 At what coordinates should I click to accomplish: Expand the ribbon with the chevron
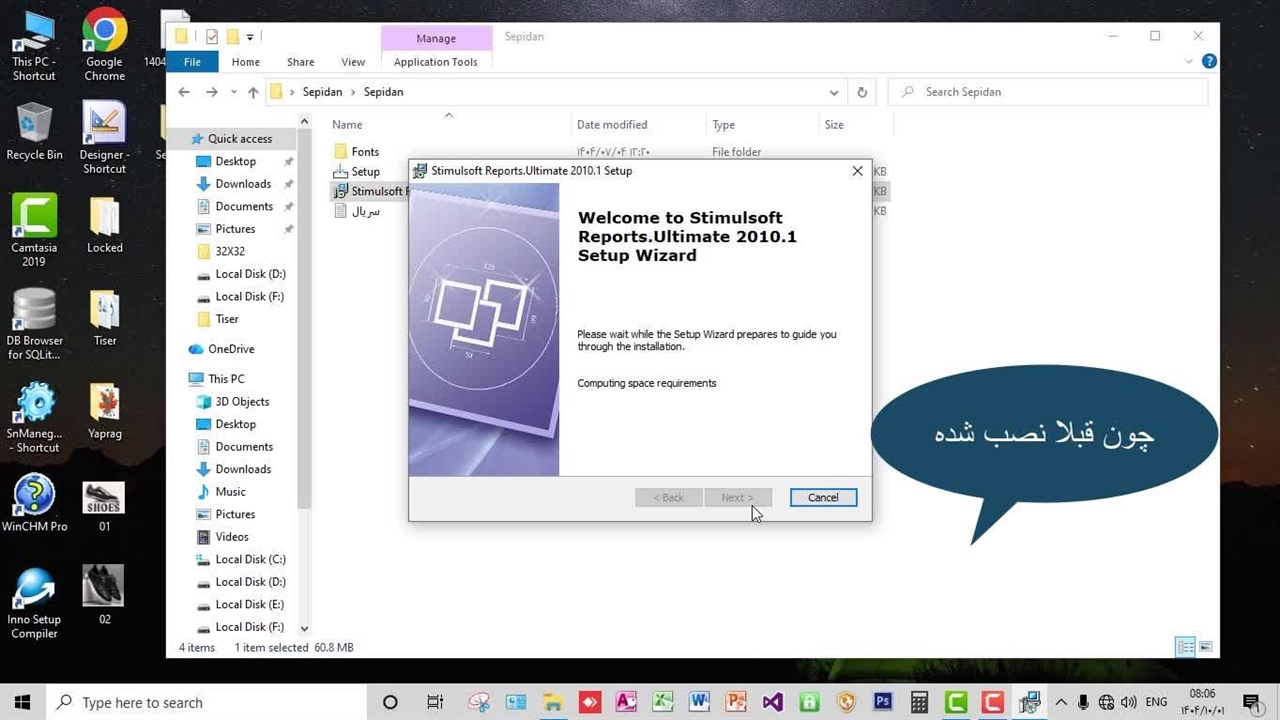1189,62
